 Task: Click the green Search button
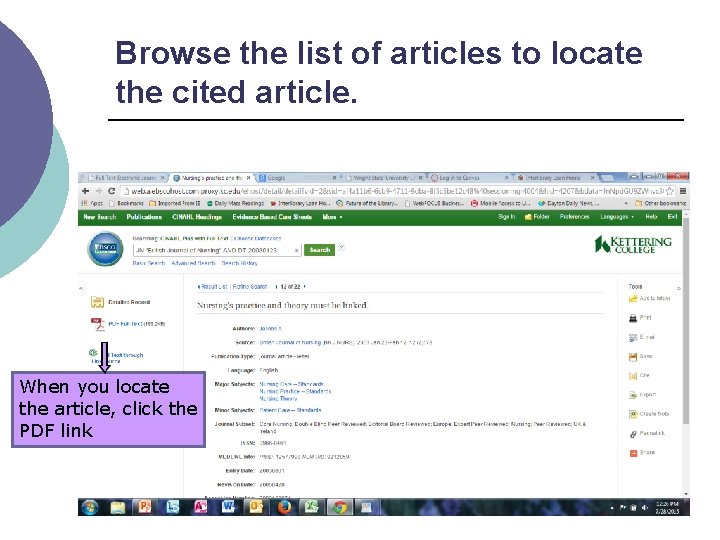320,250
